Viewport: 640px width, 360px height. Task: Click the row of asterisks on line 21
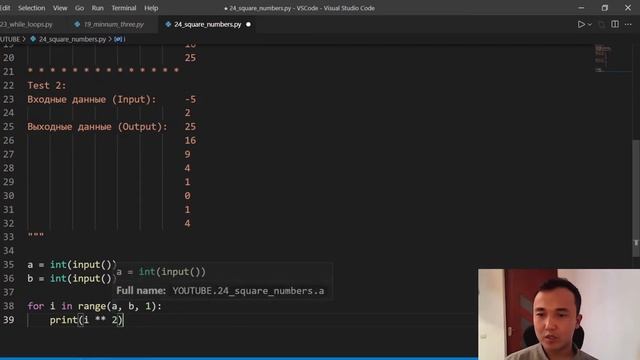coord(103,71)
